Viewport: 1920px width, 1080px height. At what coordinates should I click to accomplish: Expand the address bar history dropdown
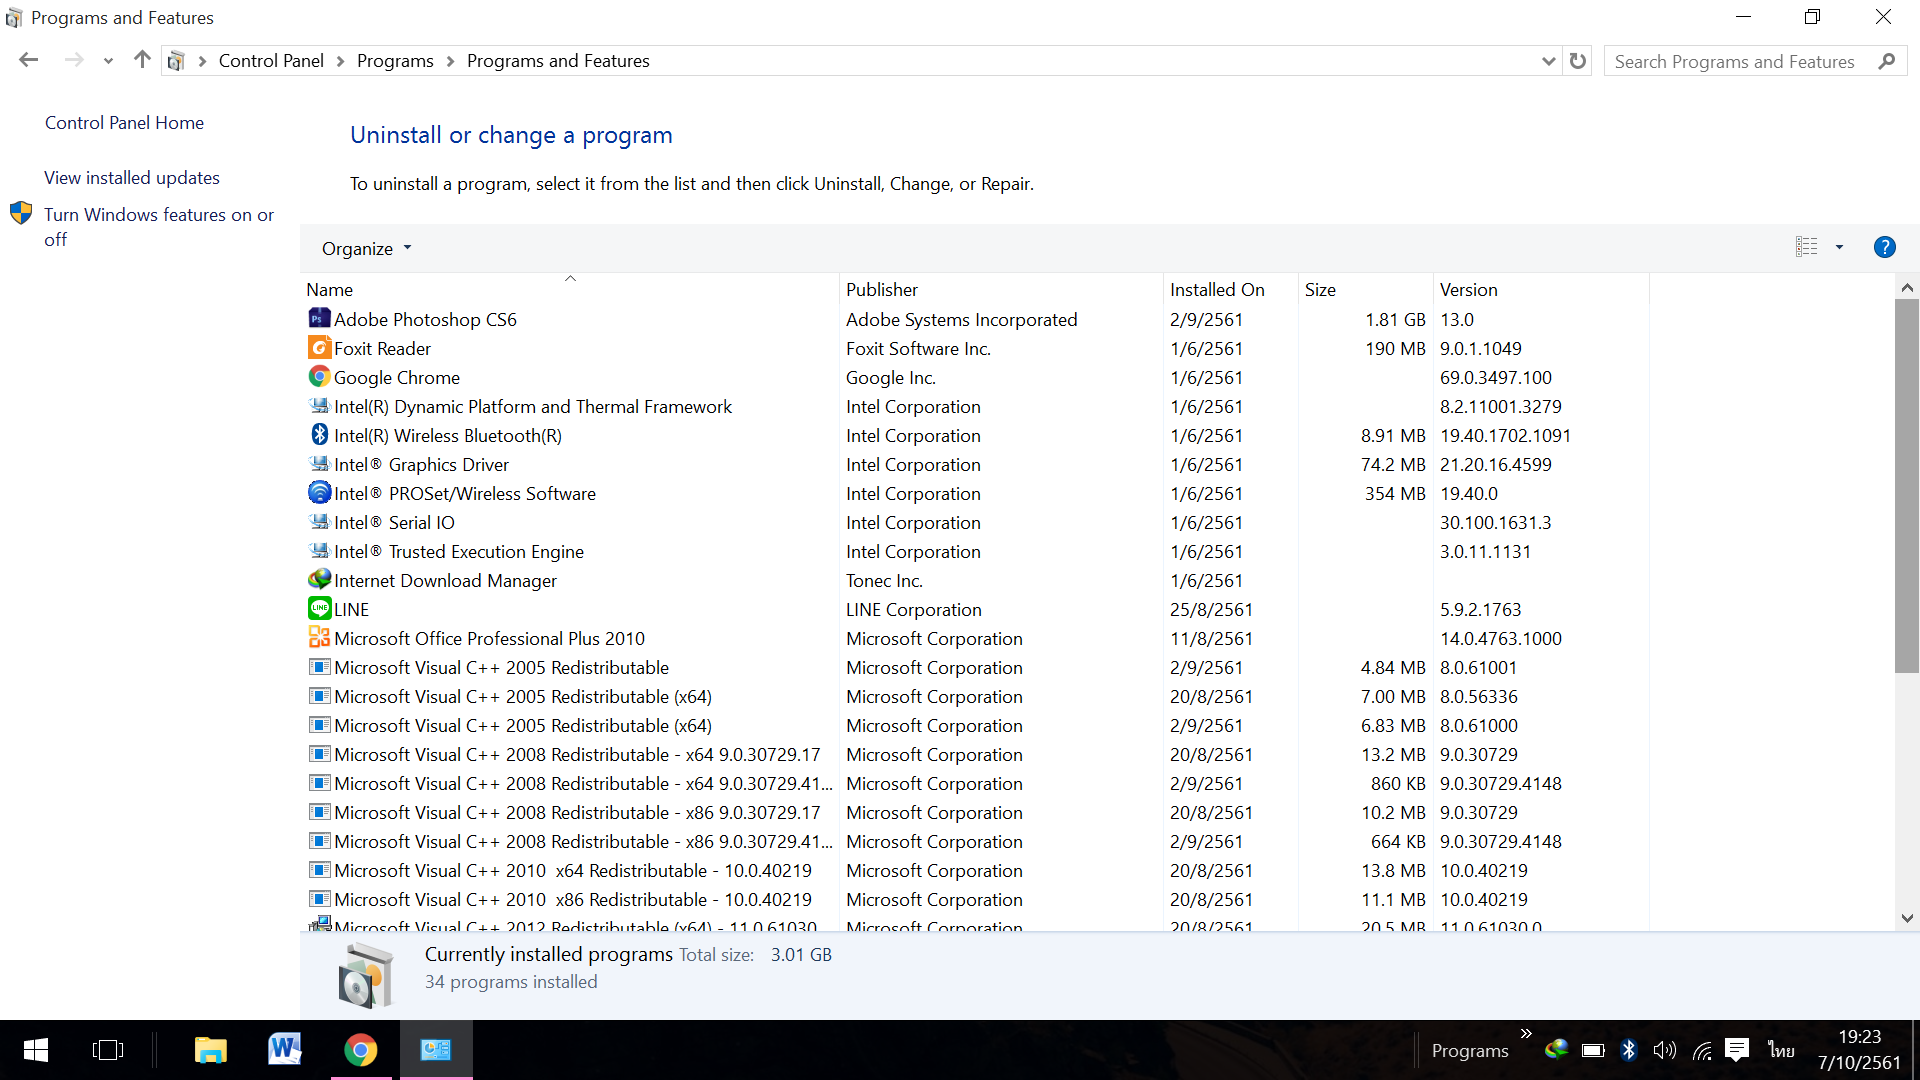pyautogui.click(x=1548, y=61)
